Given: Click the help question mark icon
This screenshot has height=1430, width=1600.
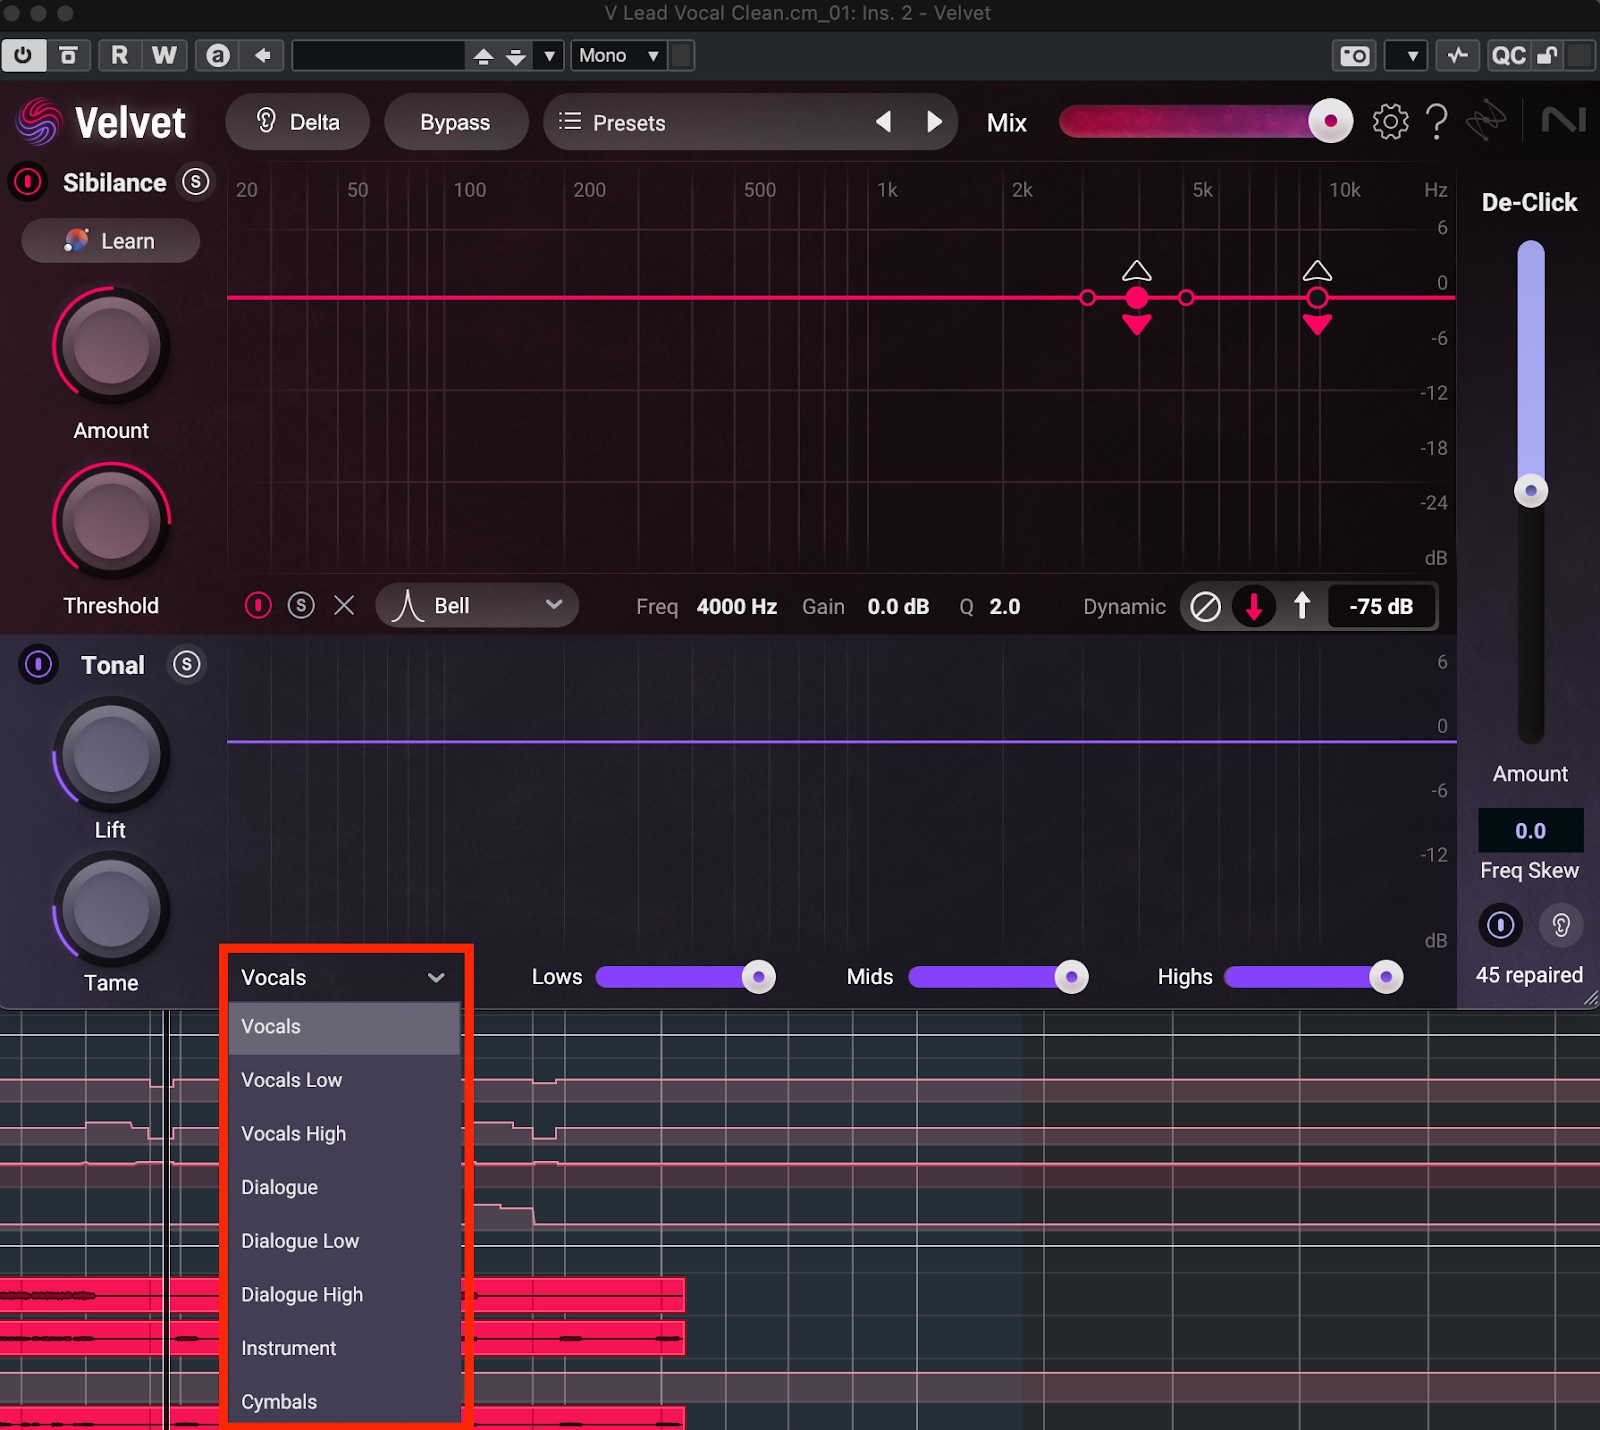Looking at the screenshot, I should [1437, 122].
